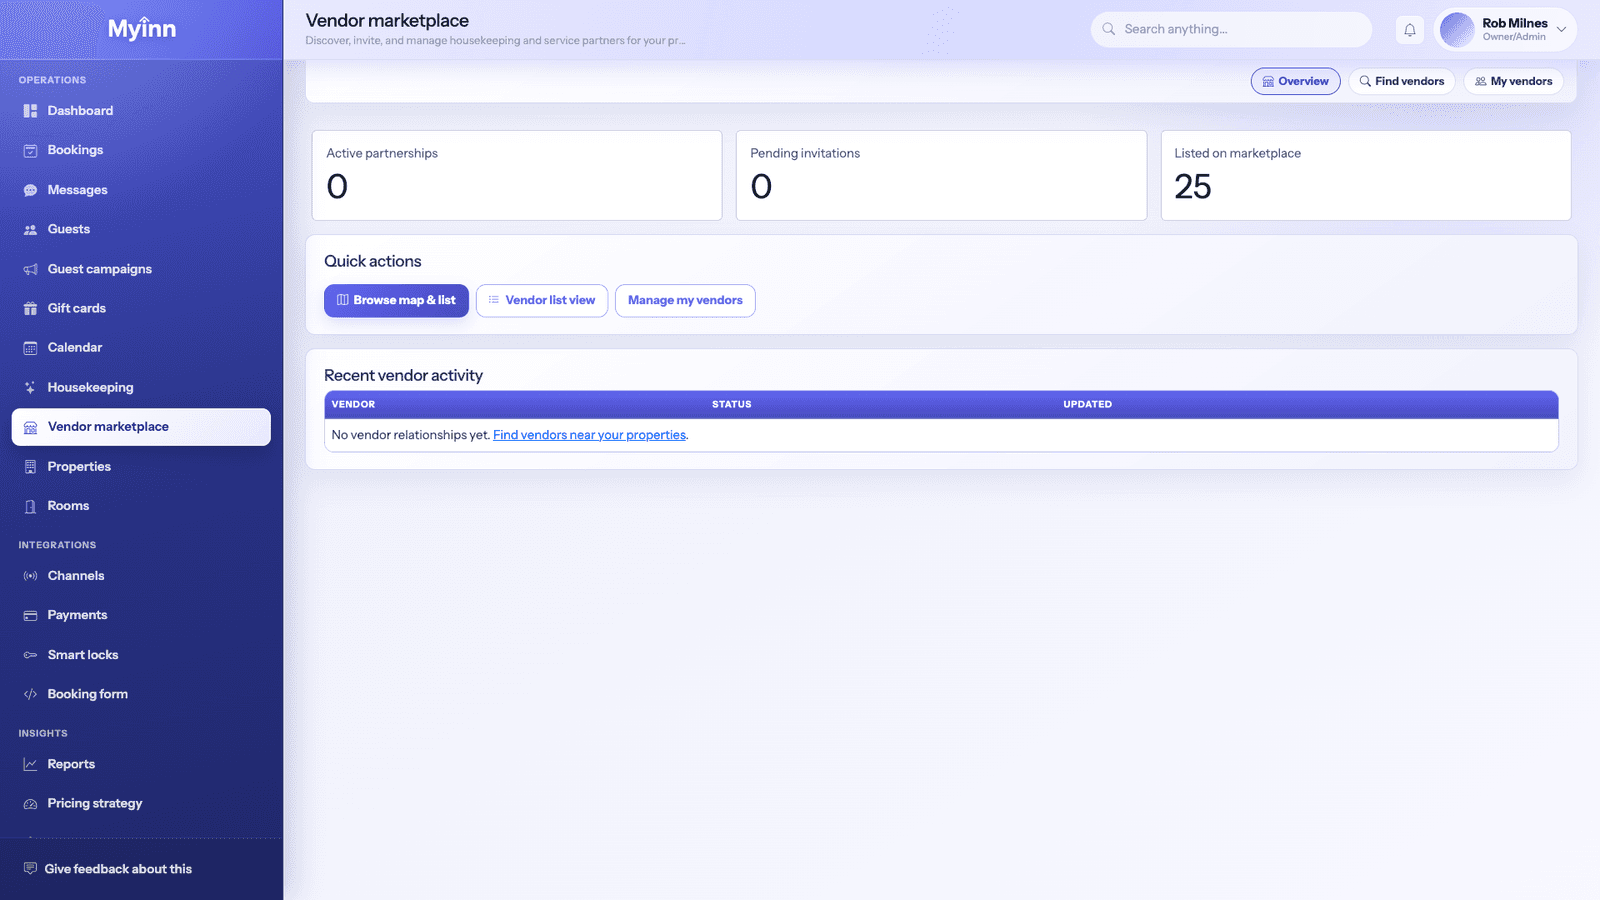Viewport: 1600px width, 900px height.
Task: Click the Dashboard icon in sidebar
Action: click(30, 111)
